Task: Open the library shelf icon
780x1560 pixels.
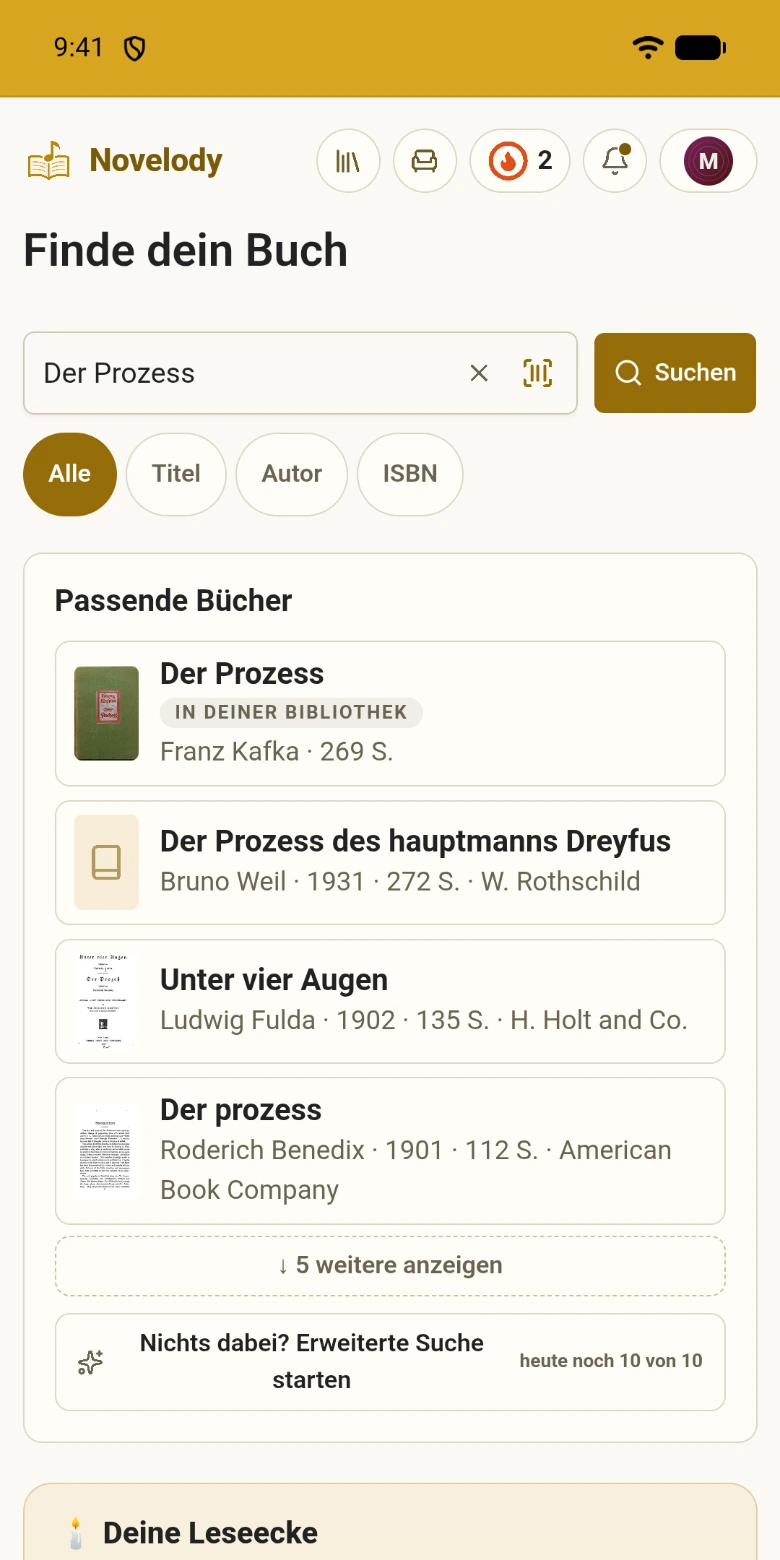Action: tap(348, 160)
